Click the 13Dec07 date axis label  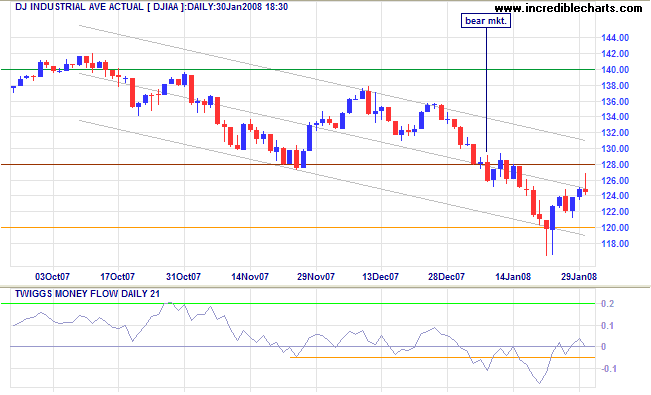(x=381, y=277)
